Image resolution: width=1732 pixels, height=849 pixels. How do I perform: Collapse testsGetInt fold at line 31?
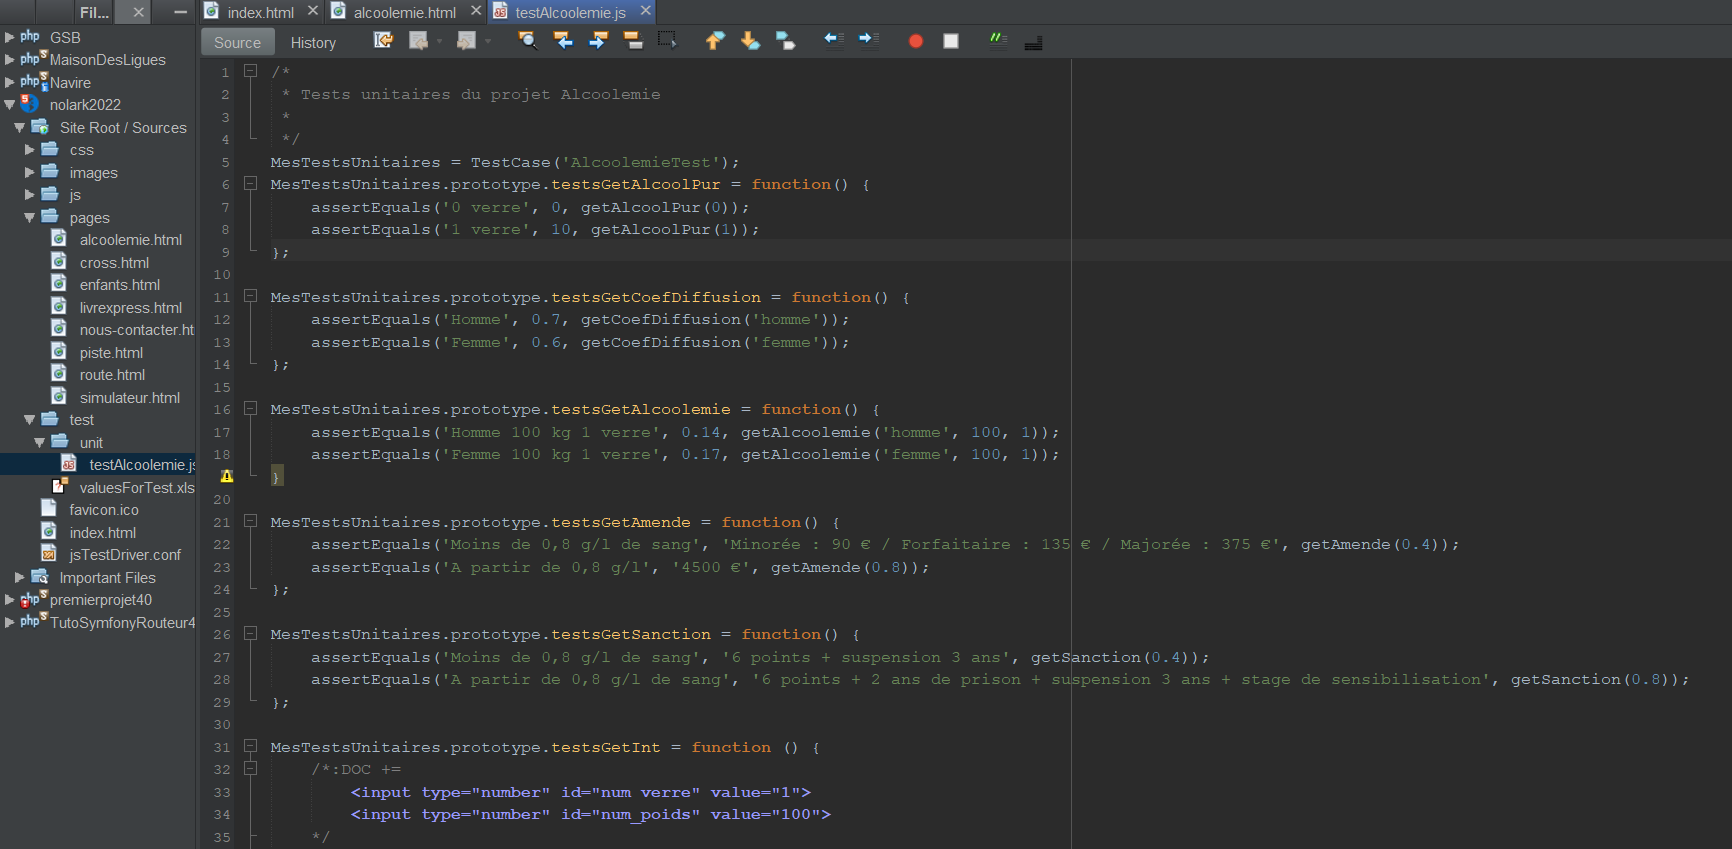pos(251,746)
